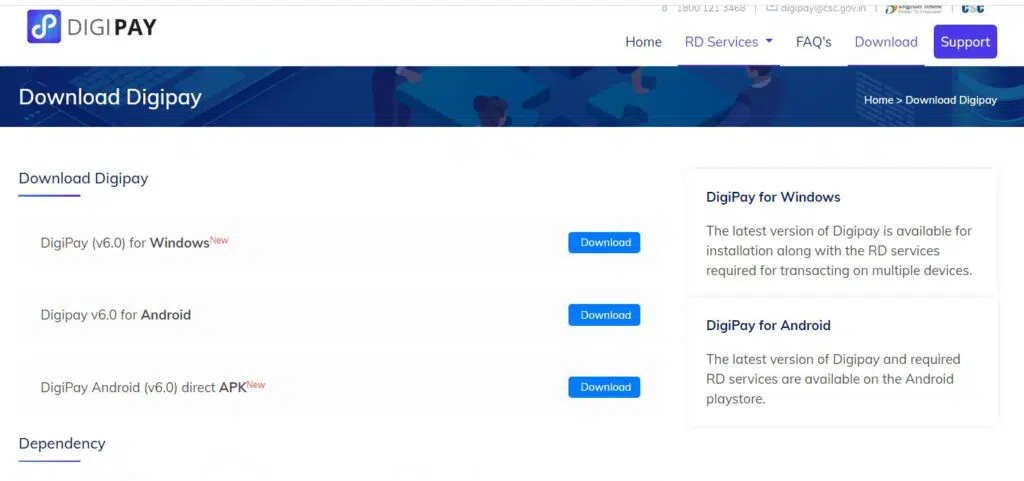Image resolution: width=1024 pixels, height=481 pixels.
Task: Click the Dependency section heading
Action: [62, 443]
